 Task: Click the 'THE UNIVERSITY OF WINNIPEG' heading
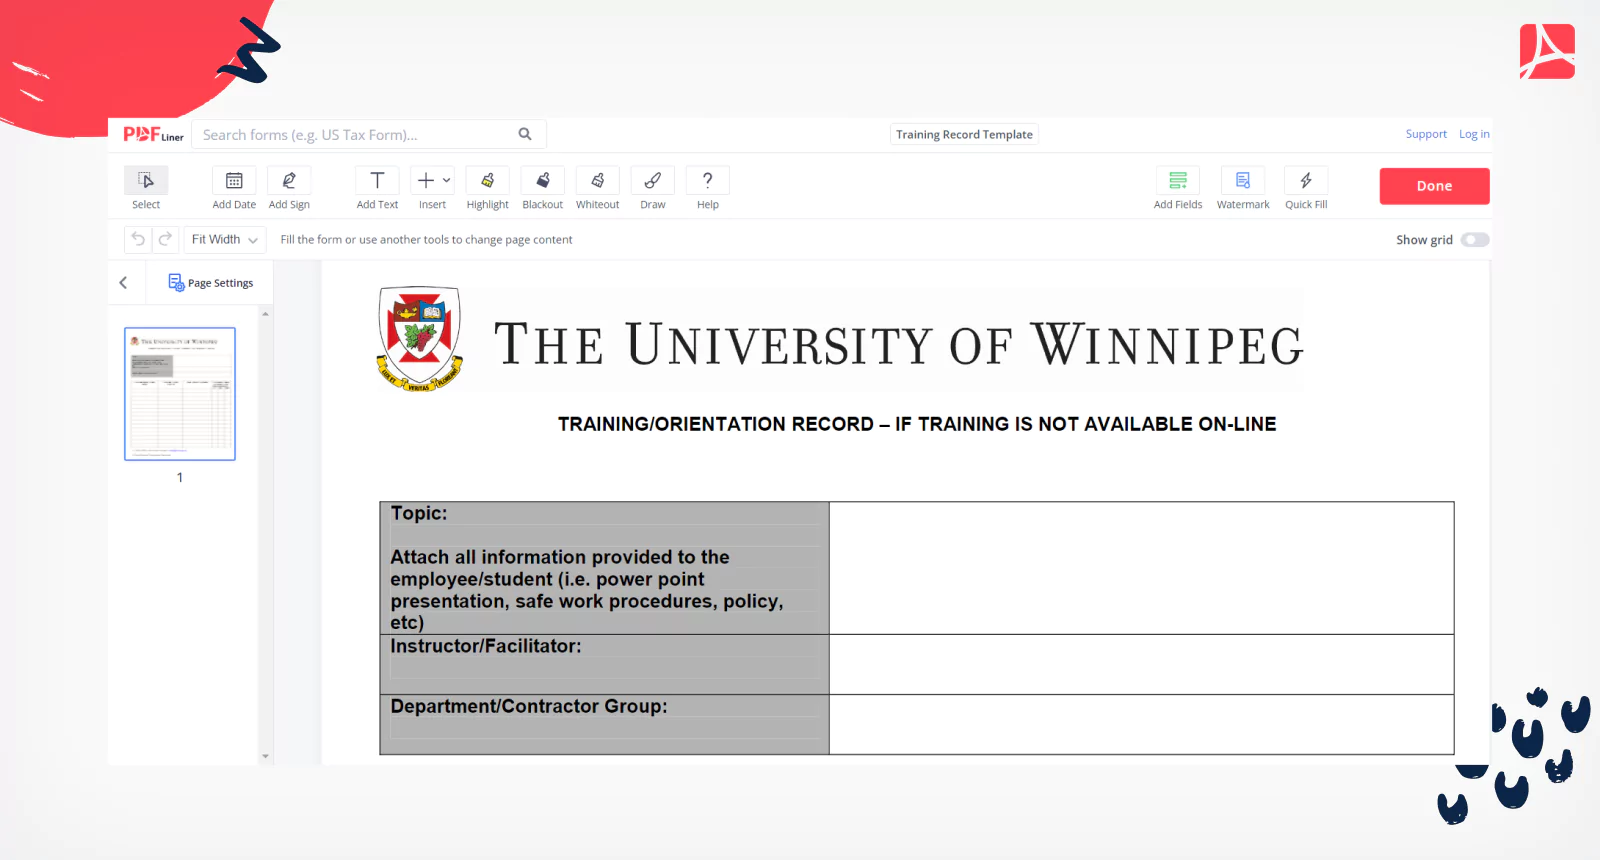coord(899,345)
